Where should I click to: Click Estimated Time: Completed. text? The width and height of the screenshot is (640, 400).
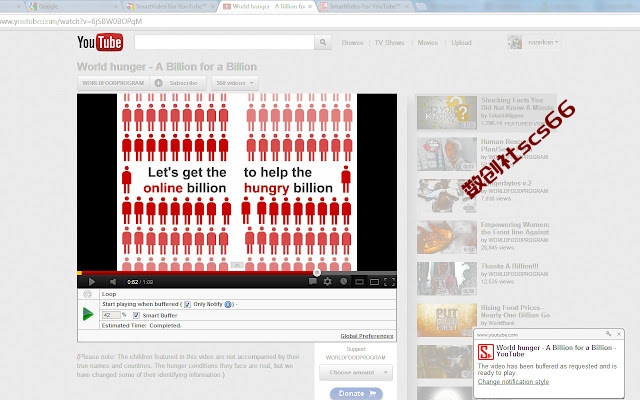point(141,325)
